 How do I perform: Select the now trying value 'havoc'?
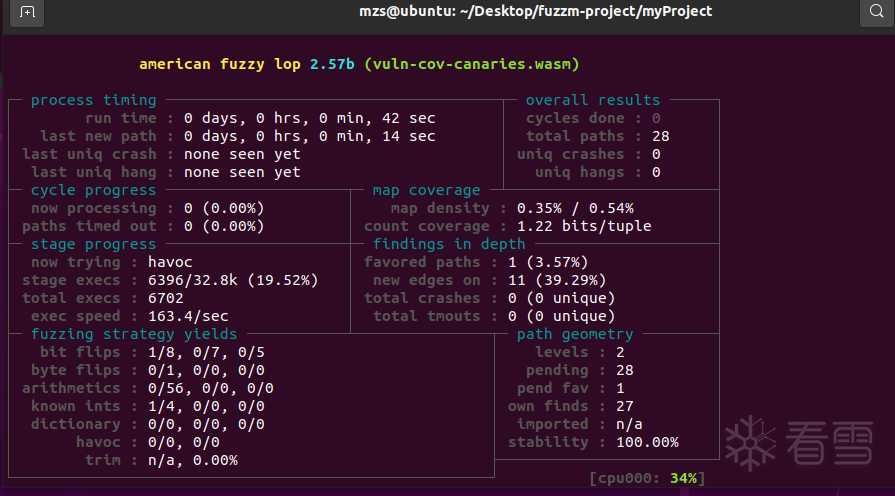[170, 262]
